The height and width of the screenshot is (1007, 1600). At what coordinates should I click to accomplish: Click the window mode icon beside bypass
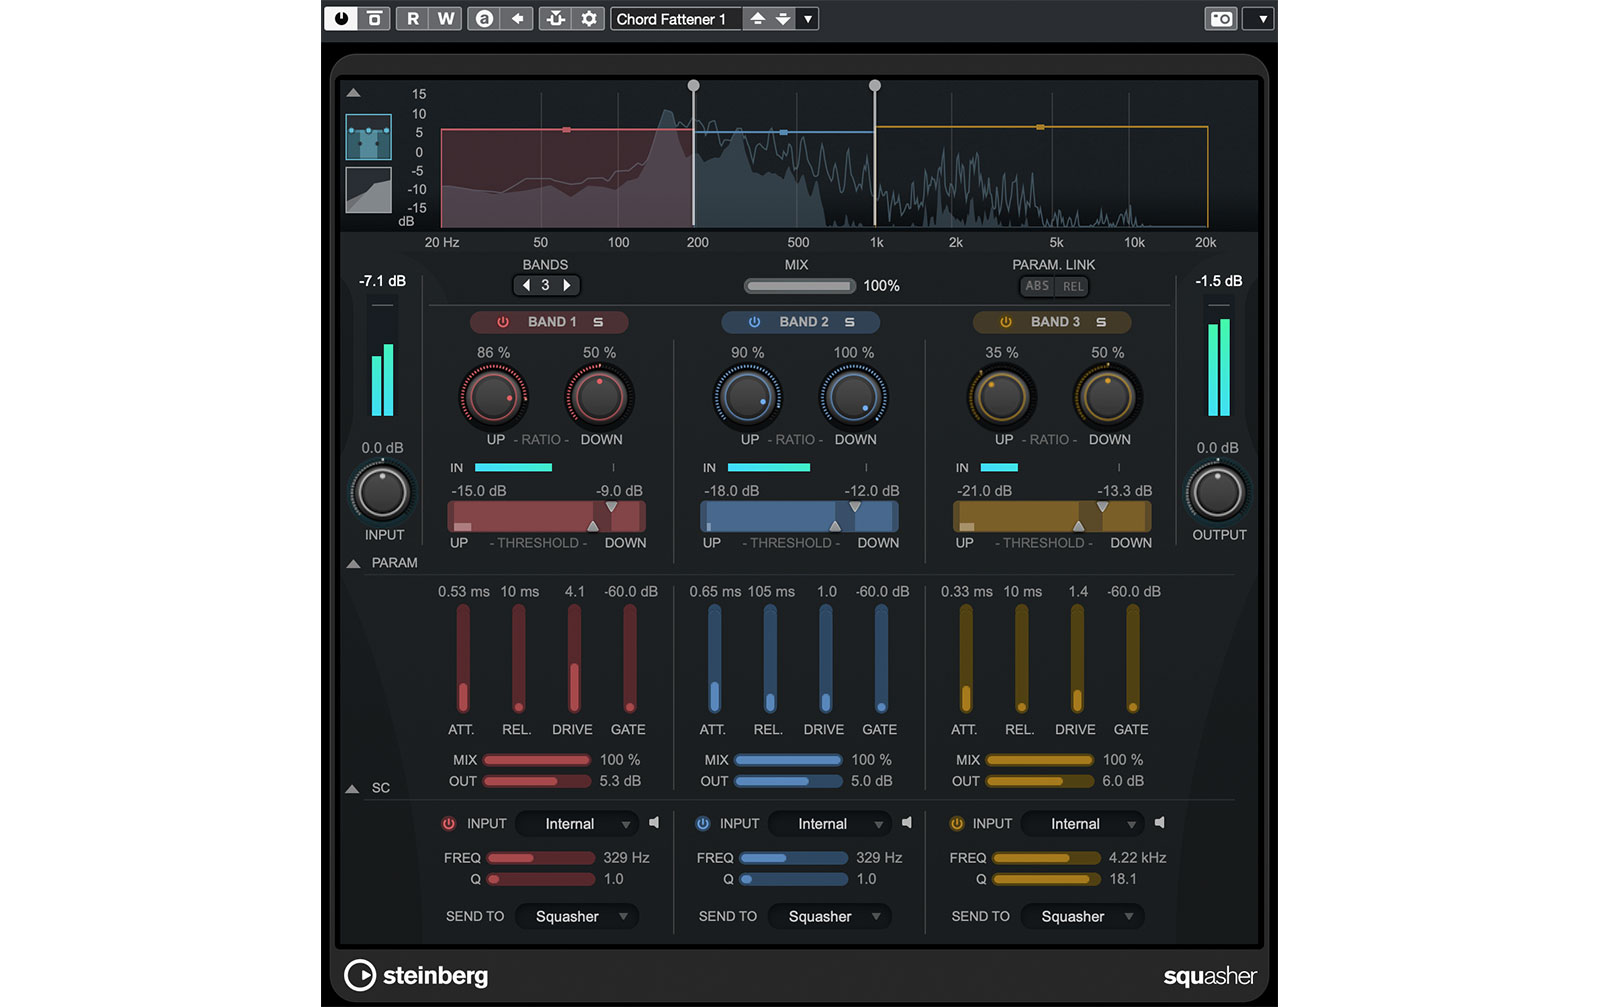tap(375, 18)
